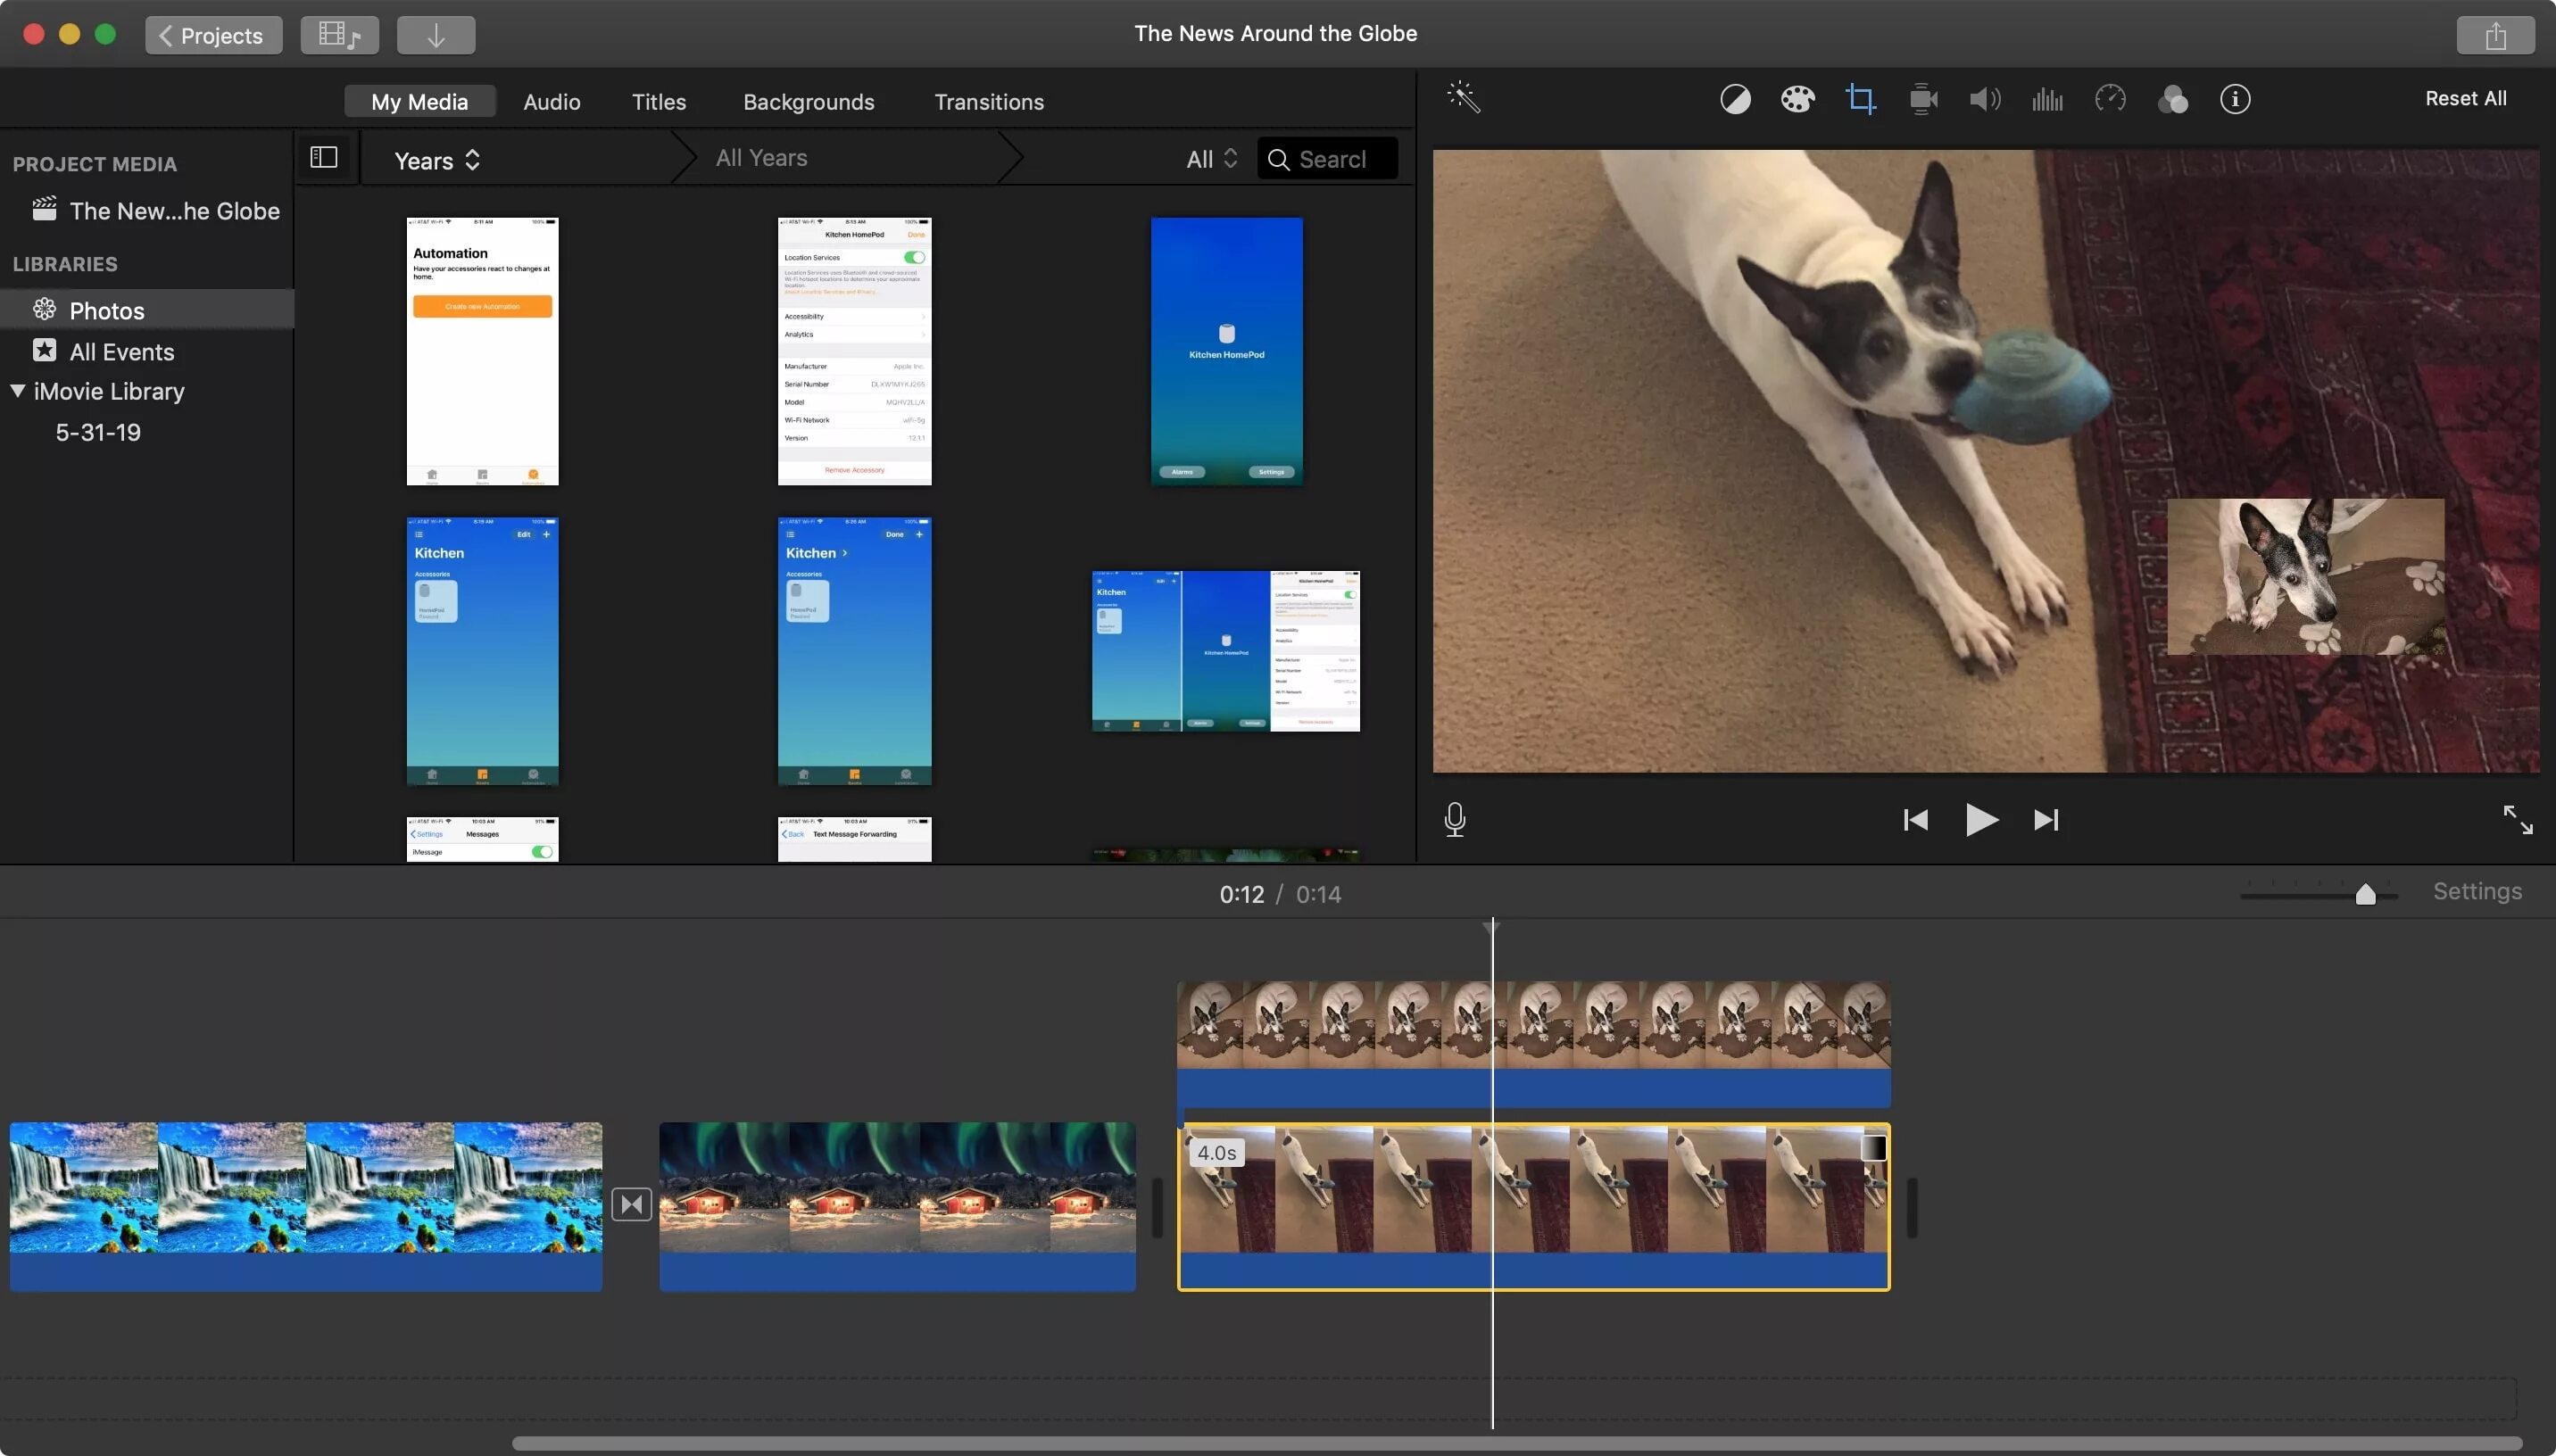Open the color balance adjustment
Viewport: 2556px width, 1456px height.
tap(1735, 99)
